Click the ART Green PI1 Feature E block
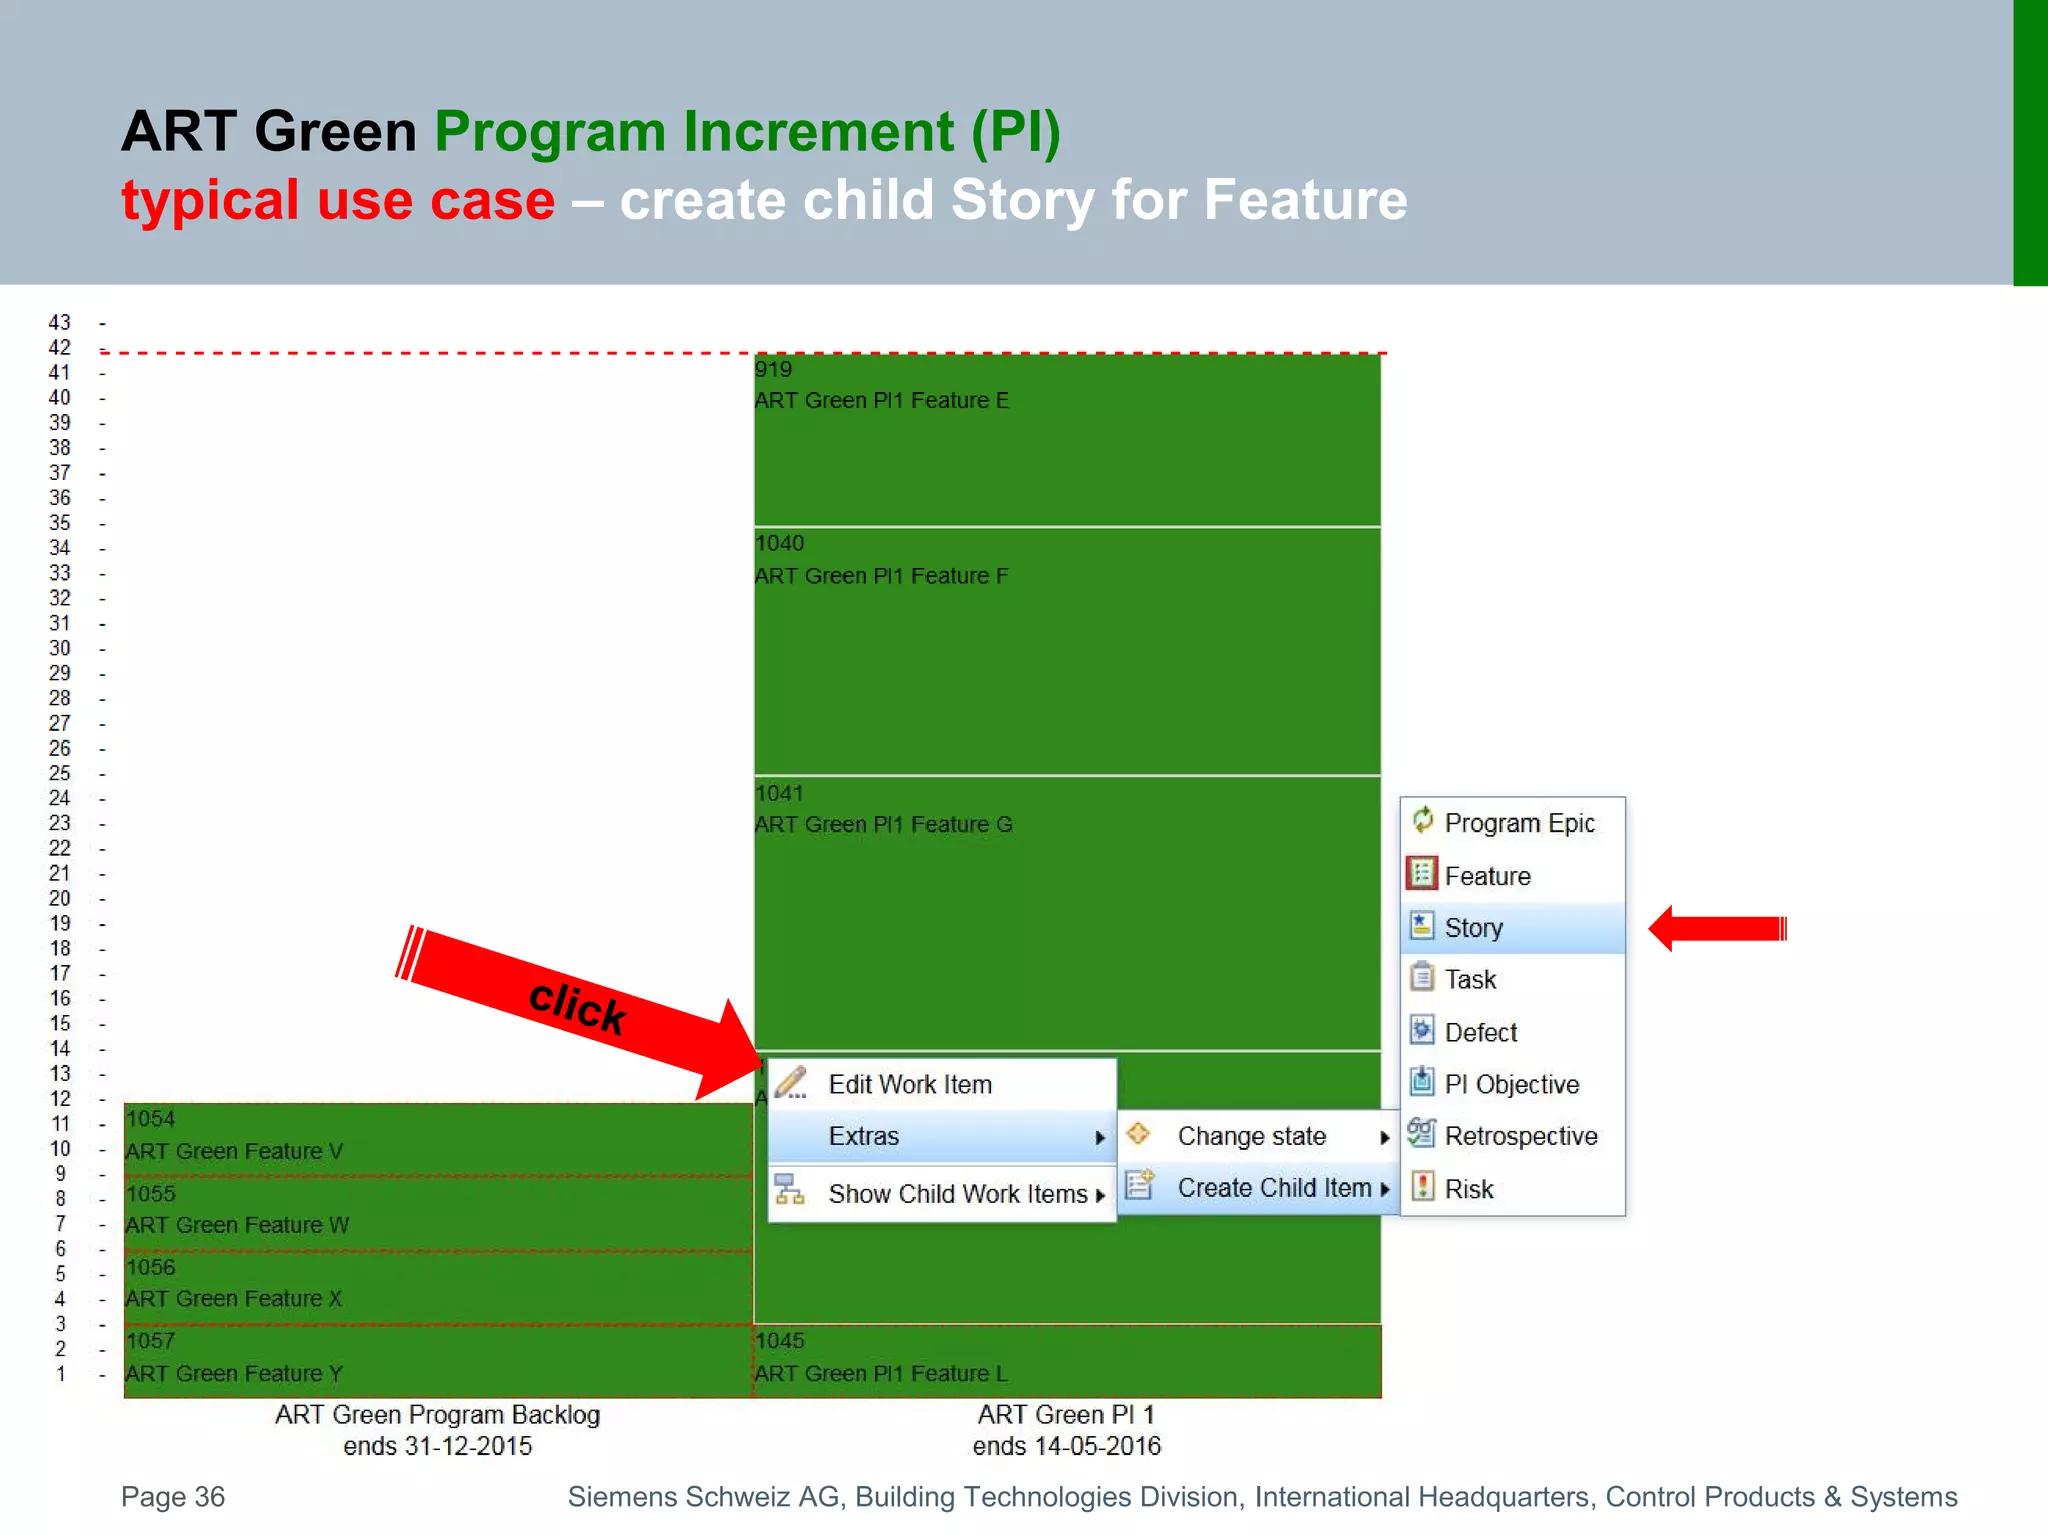The image size is (2048, 1536). [1066, 440]
